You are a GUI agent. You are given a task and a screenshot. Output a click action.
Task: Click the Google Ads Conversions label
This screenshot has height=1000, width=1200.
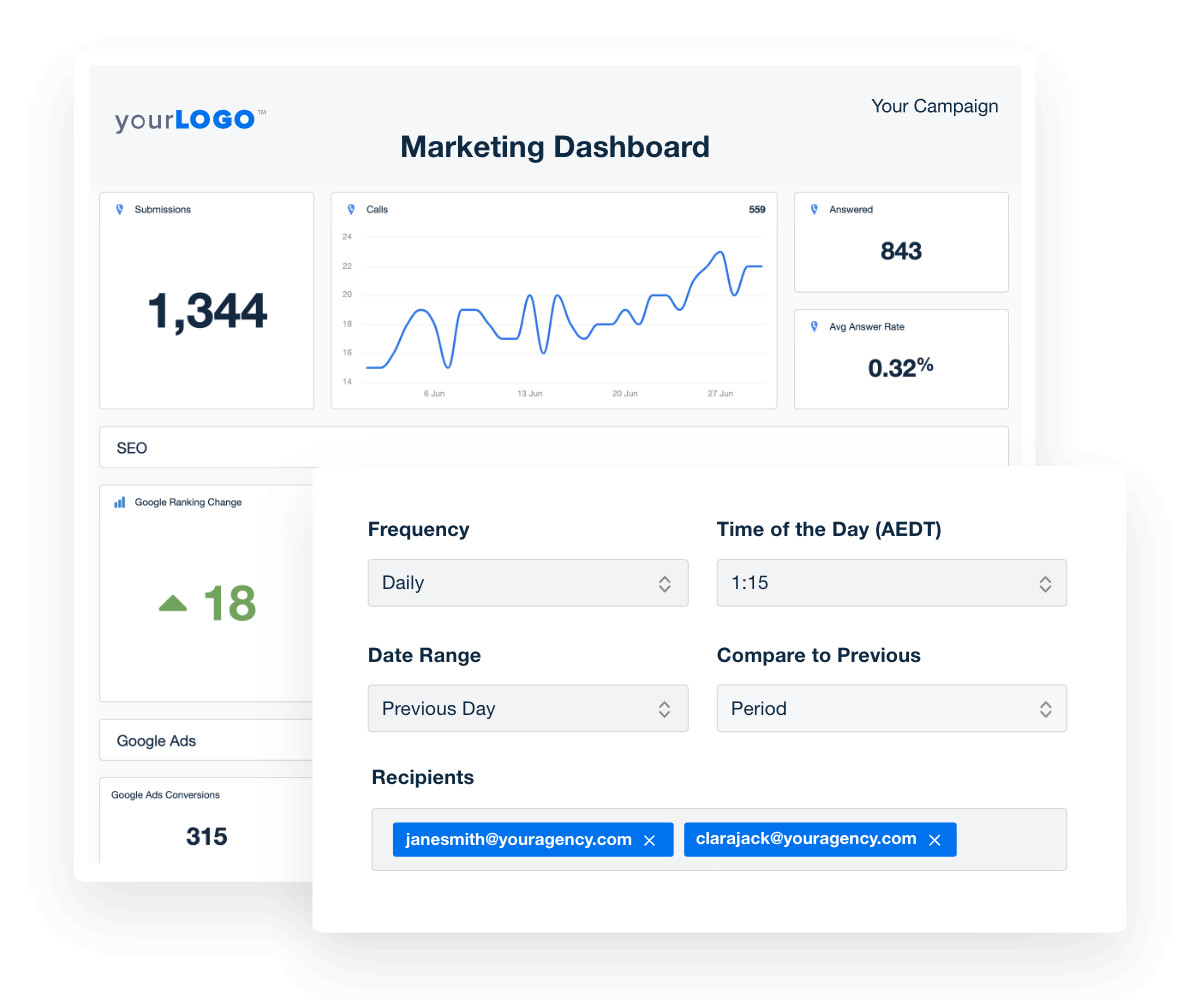165,795
